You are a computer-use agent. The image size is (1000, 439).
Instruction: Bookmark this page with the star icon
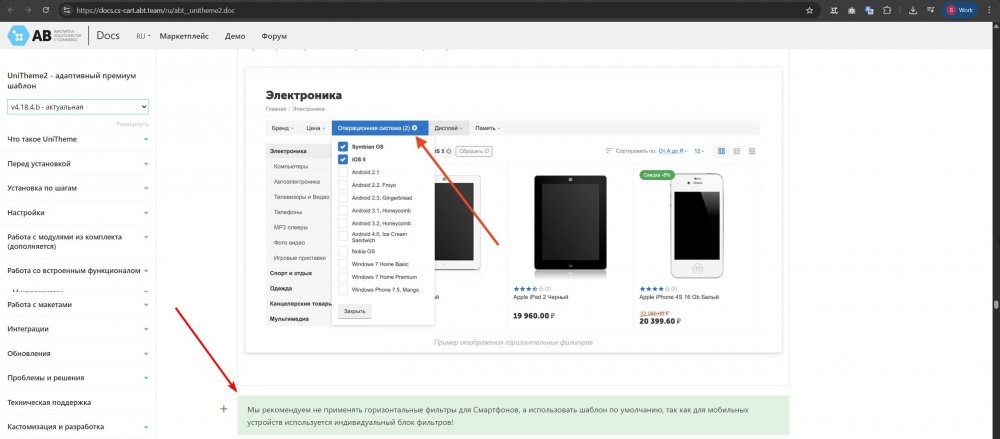pyautogui.click(x=807, y=9)
